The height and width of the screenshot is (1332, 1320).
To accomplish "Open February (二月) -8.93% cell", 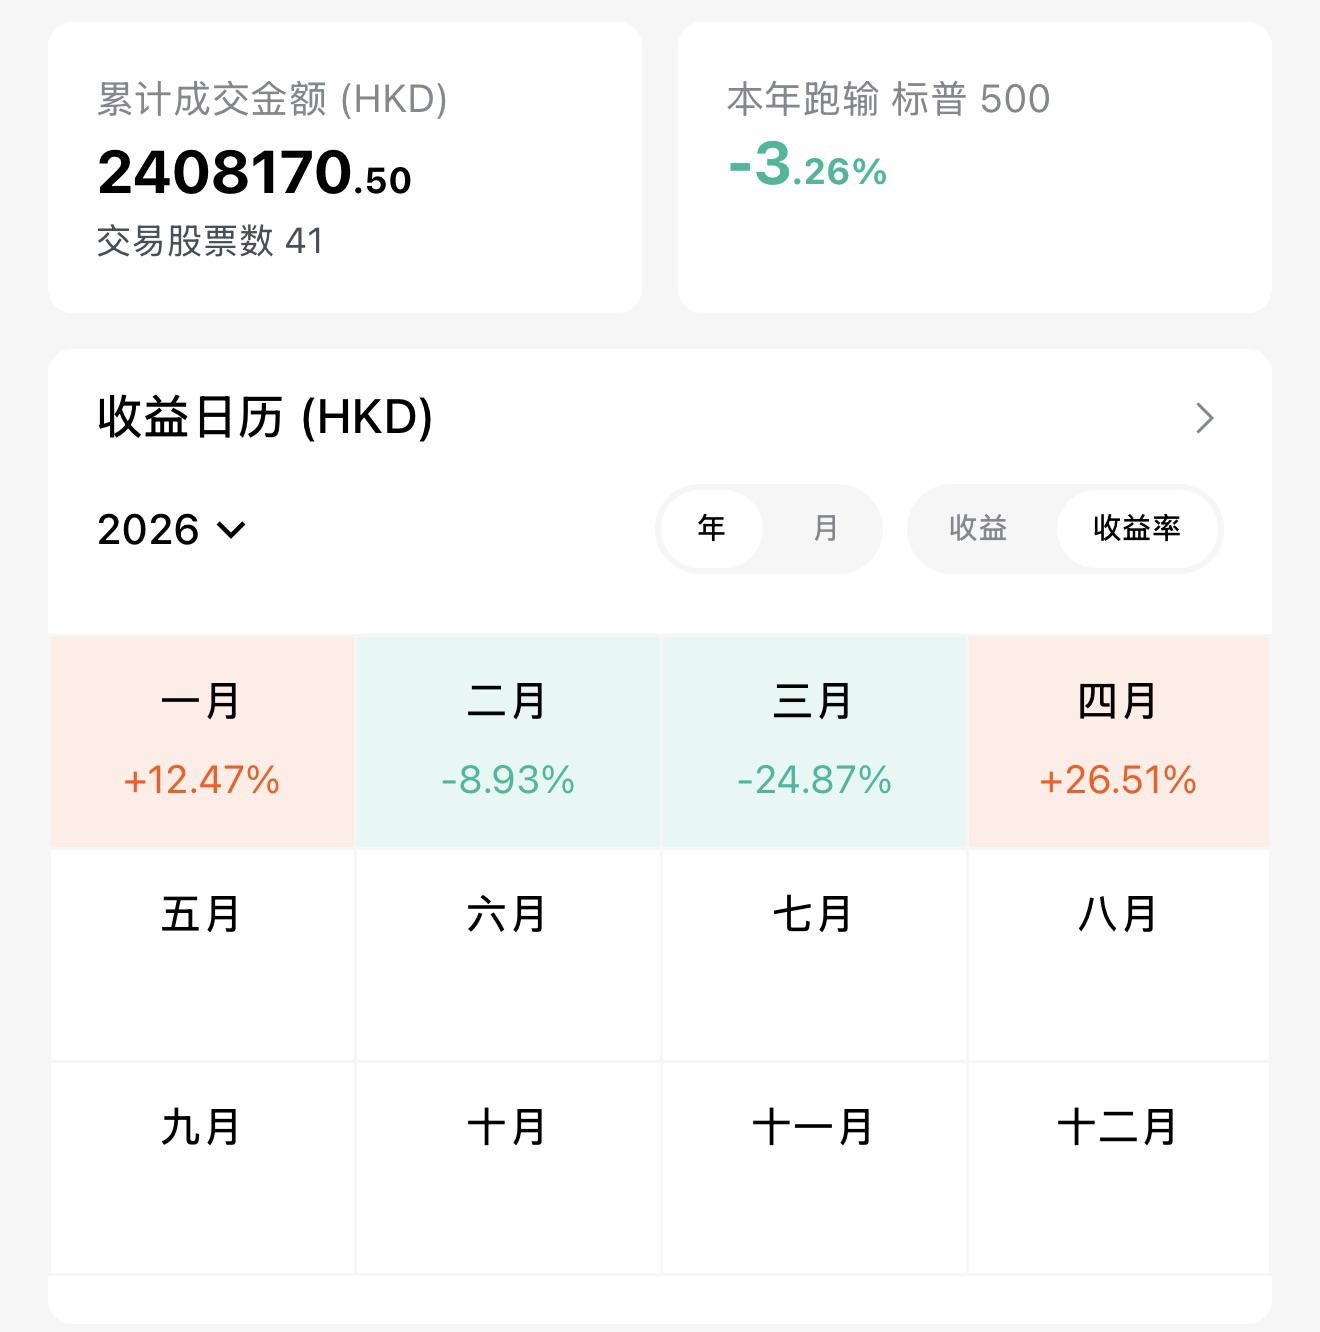I will 507,741.
